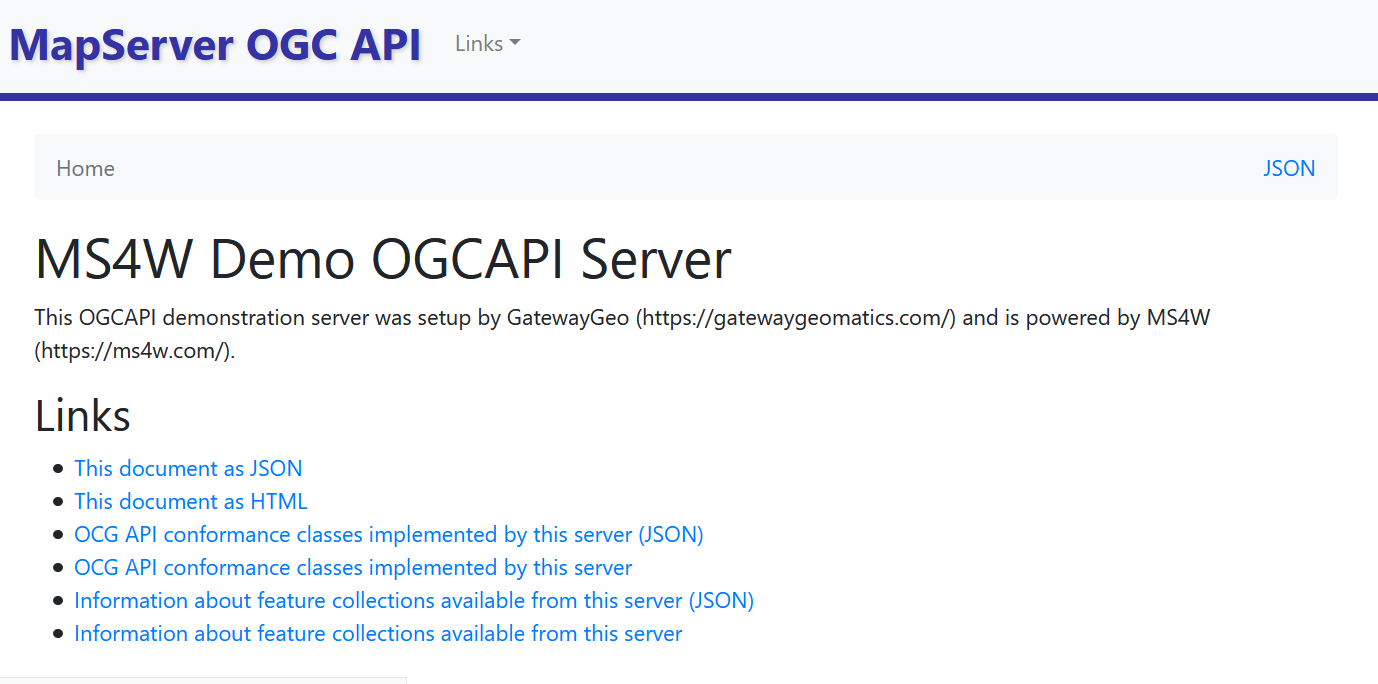1378x684 pixels.
Task: Open the 'This document as HTML' link
Action: (x=191, y=501)
